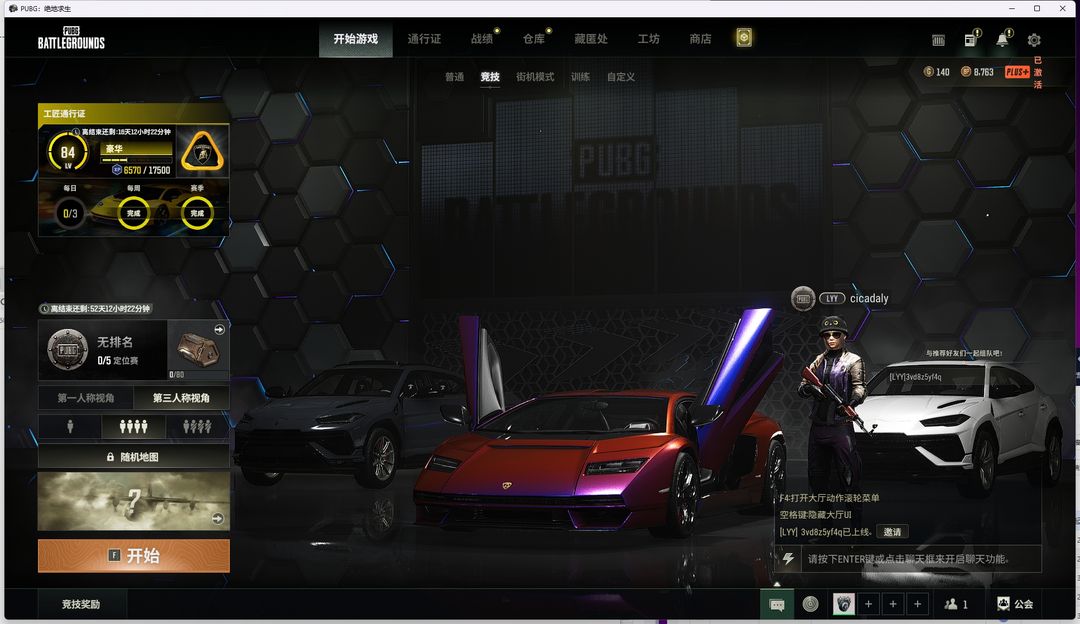This screenshot has width=1080, height=624.
Task: Collapse the chat panel with the up arrow
Action: (x=778, y=583)
